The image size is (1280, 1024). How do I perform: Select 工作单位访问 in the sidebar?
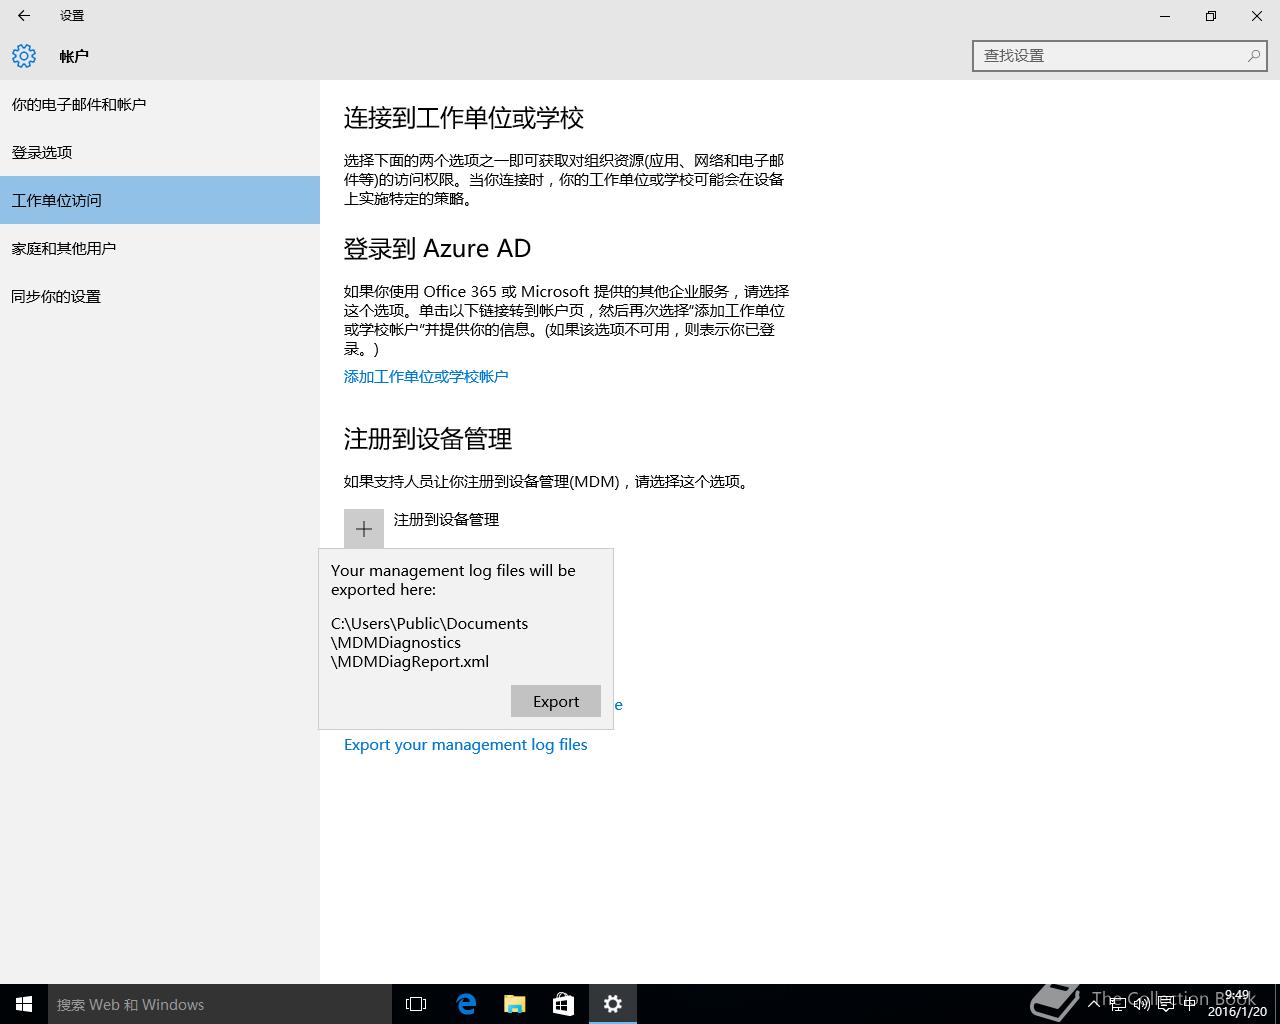[x=160, y=200]
